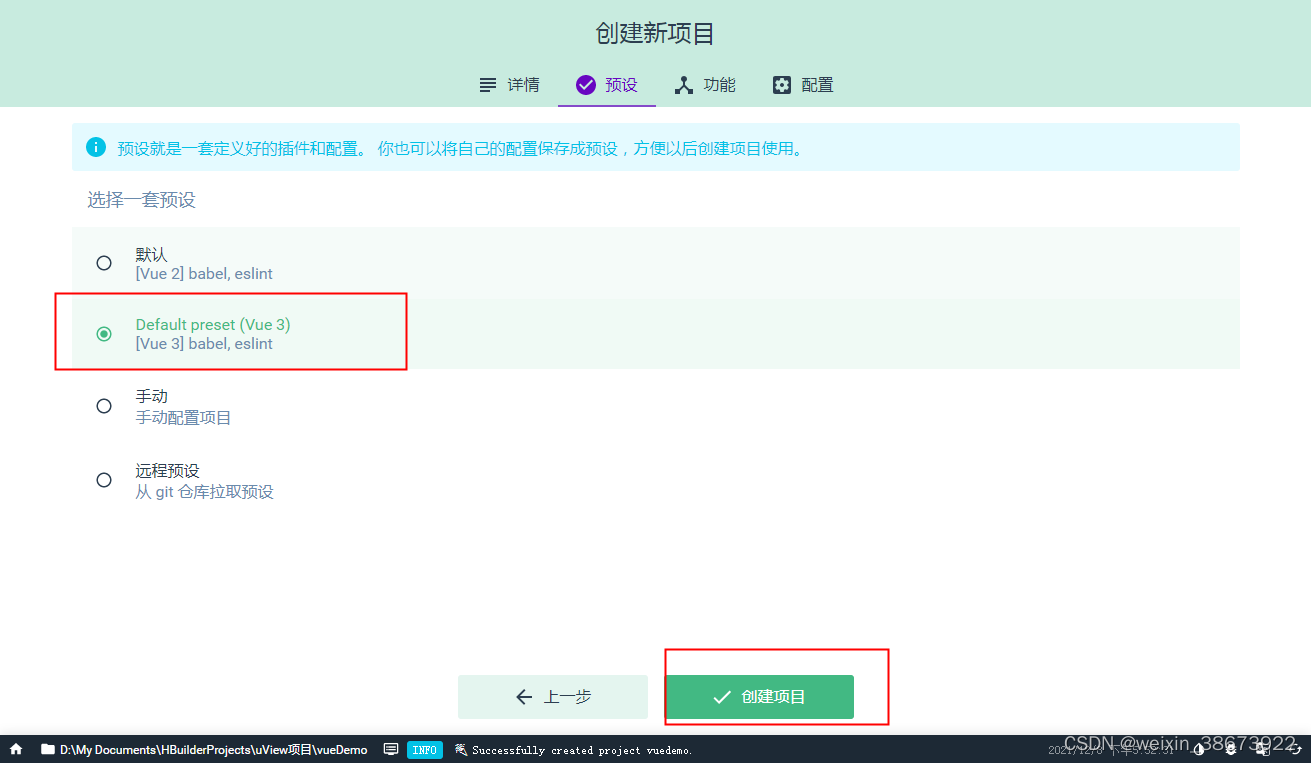Toggle the log console icon in status bar
This screenshot has height=763, width=1311.
(391, 749)
